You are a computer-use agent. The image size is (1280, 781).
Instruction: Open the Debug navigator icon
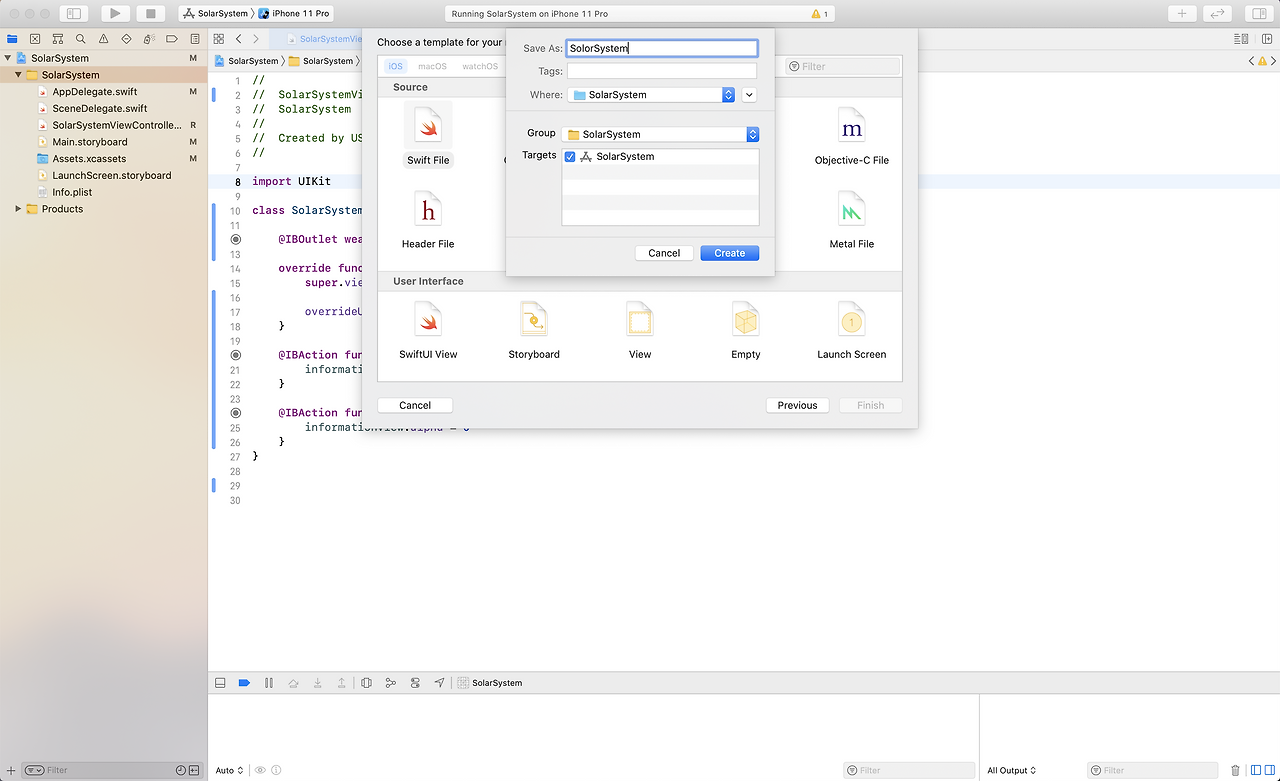click(x=149, y=39)
